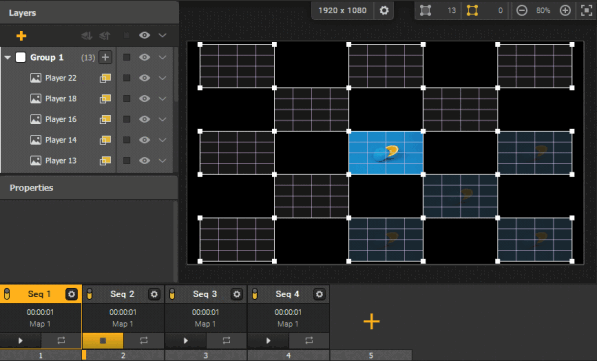Hide Group 1 with its eye icon
This screenshot has width=597, height=361.
(144, 58)
